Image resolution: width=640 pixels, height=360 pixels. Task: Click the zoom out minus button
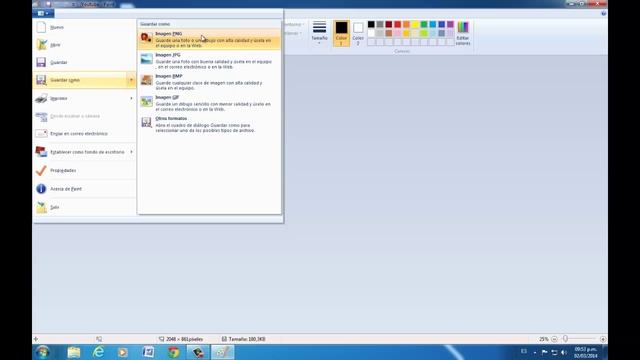[554, 339]
